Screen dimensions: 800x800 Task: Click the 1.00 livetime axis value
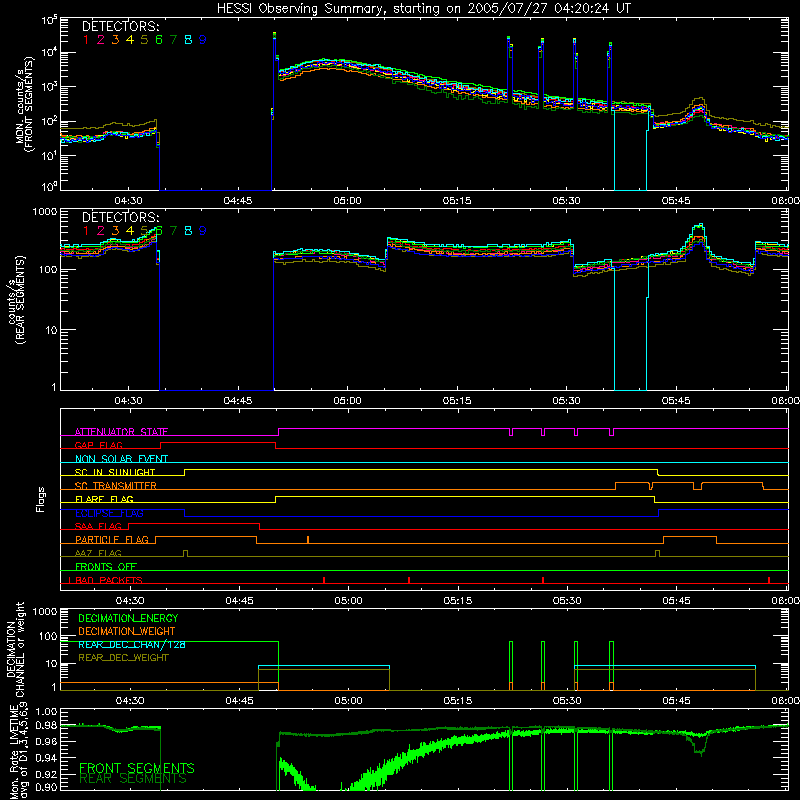pos(46,712)
